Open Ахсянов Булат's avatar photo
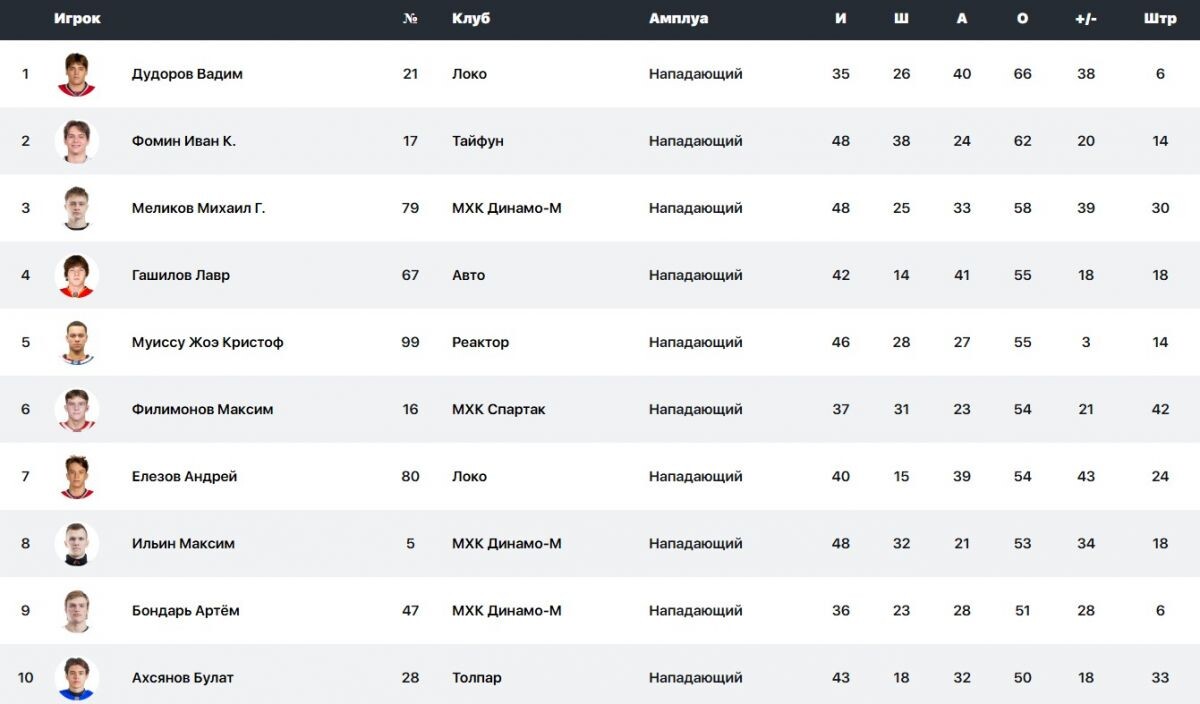1200x704 pixels. (x=76, y=677)
